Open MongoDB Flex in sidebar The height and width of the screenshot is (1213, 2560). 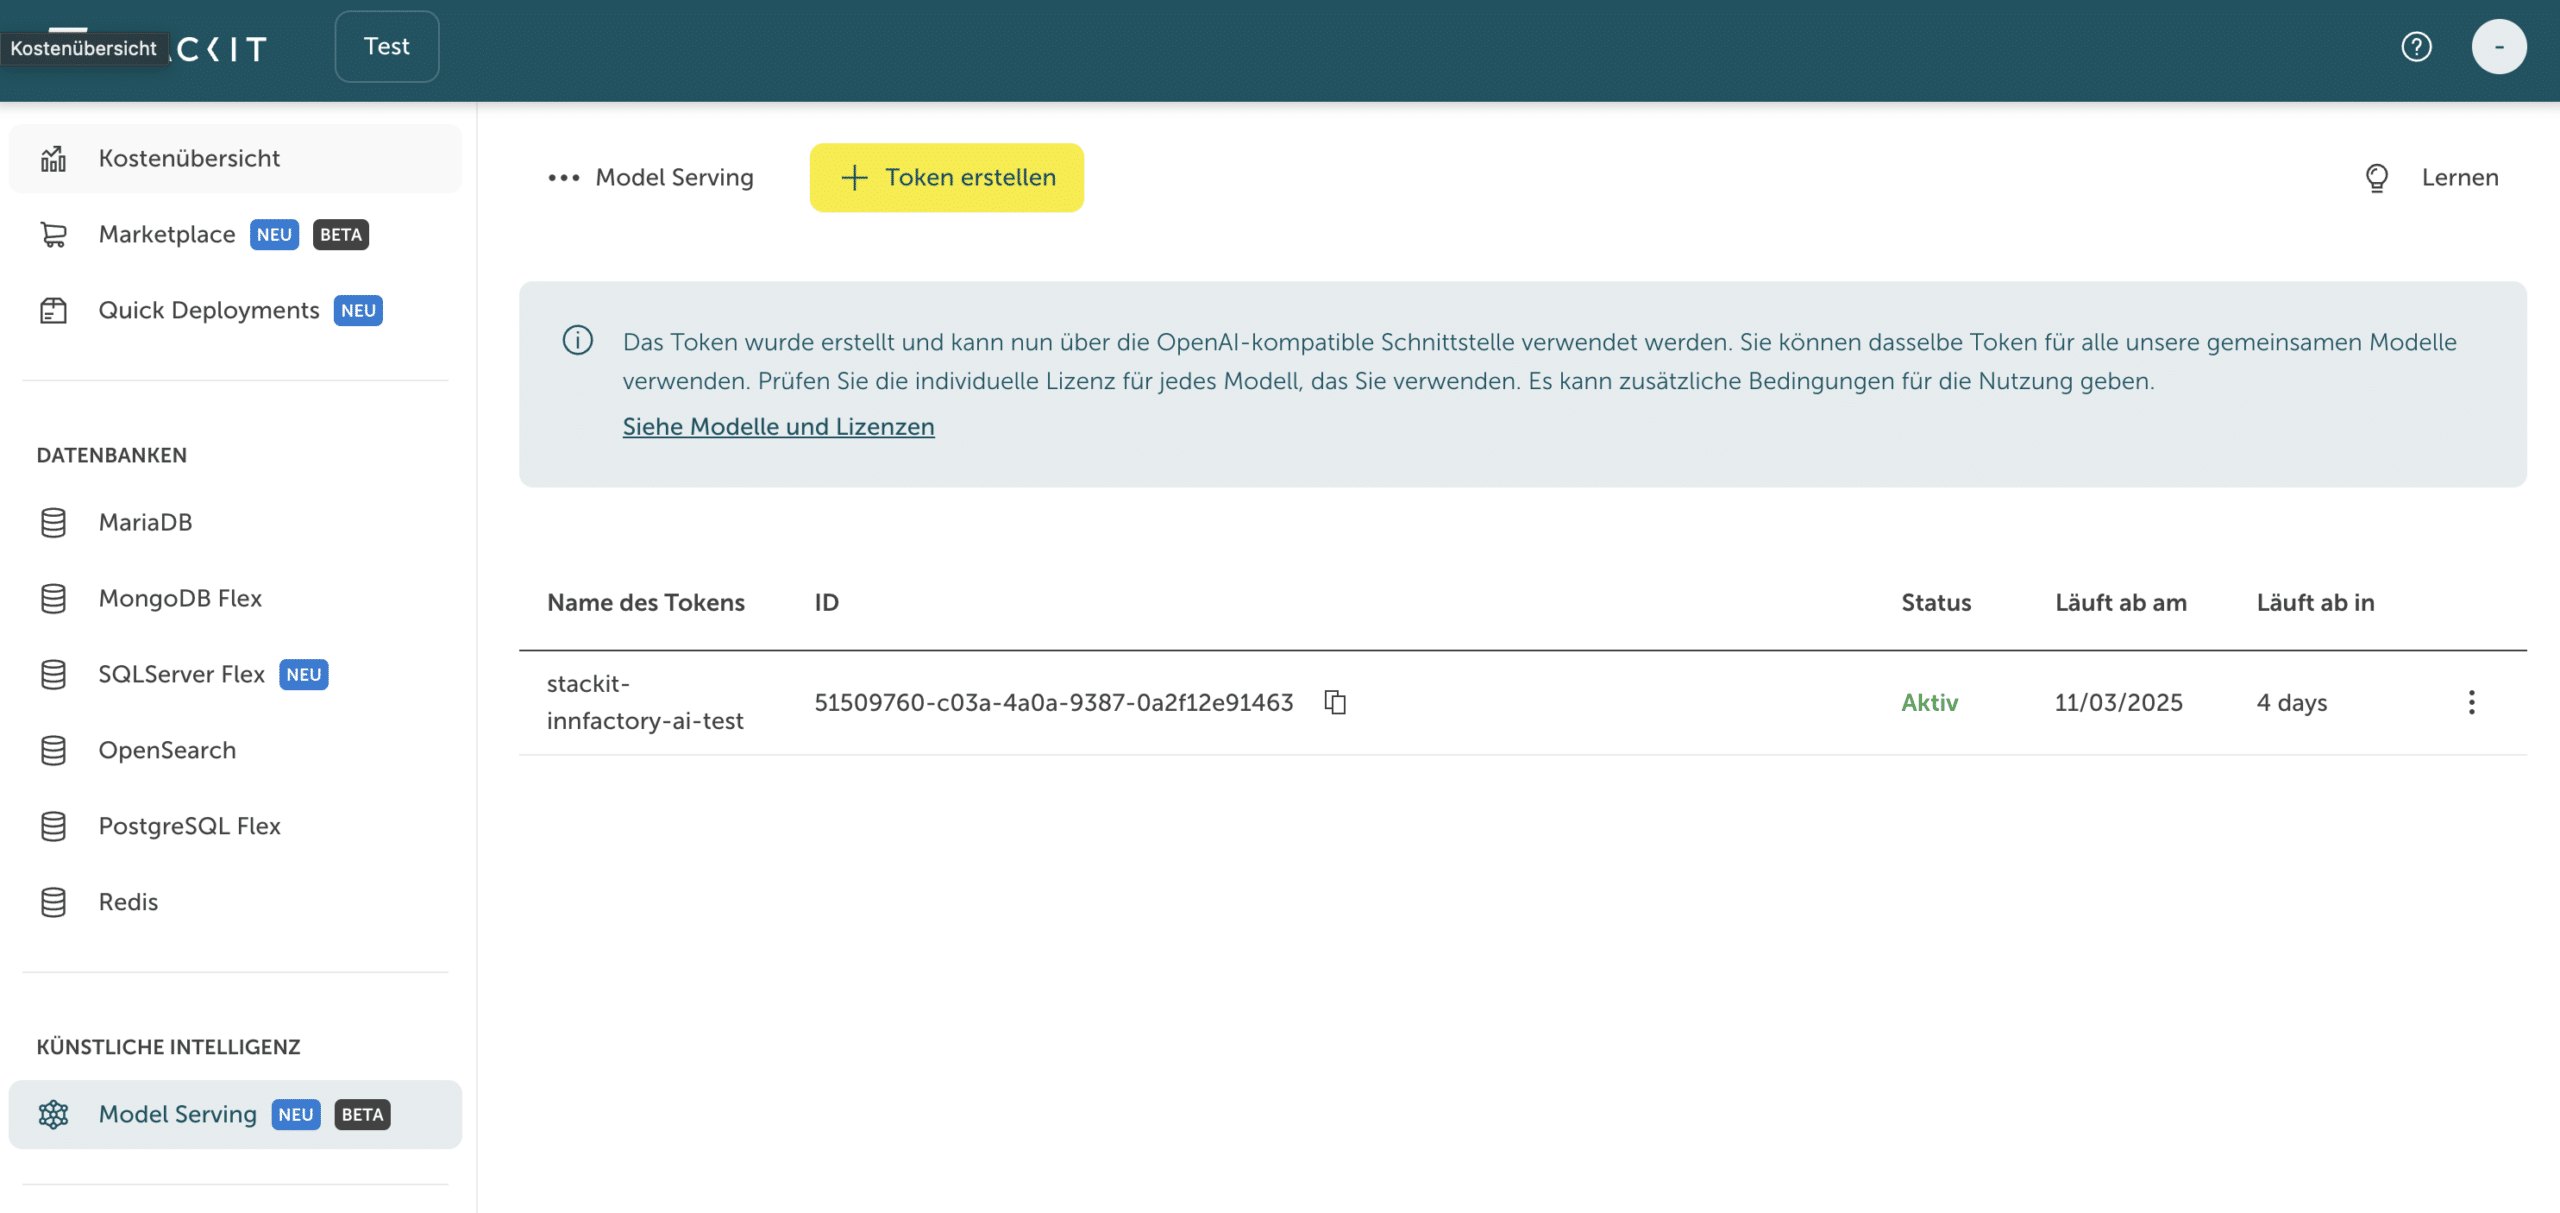coord(180,598)
